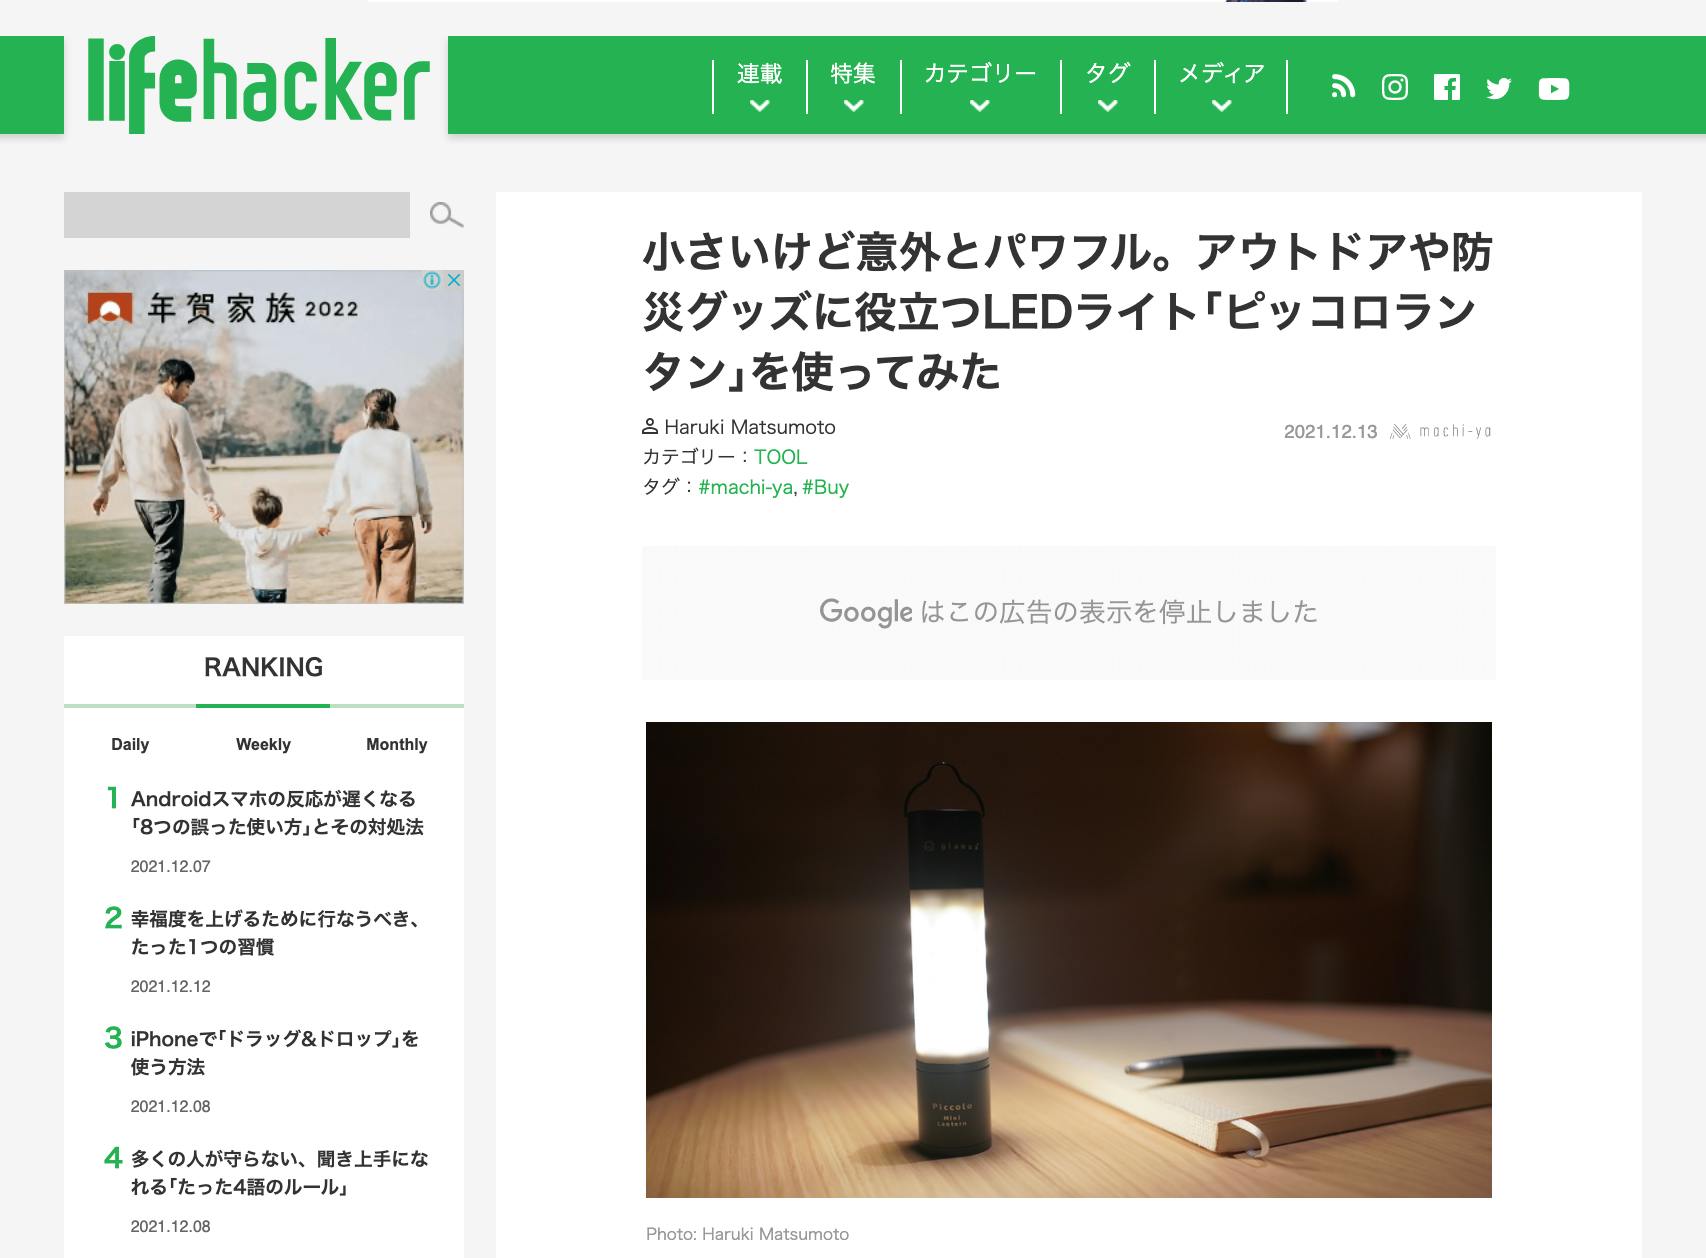Select the Weekly ranking tab
This screenshot has width=1706, height=1258.
click(263, 744)
